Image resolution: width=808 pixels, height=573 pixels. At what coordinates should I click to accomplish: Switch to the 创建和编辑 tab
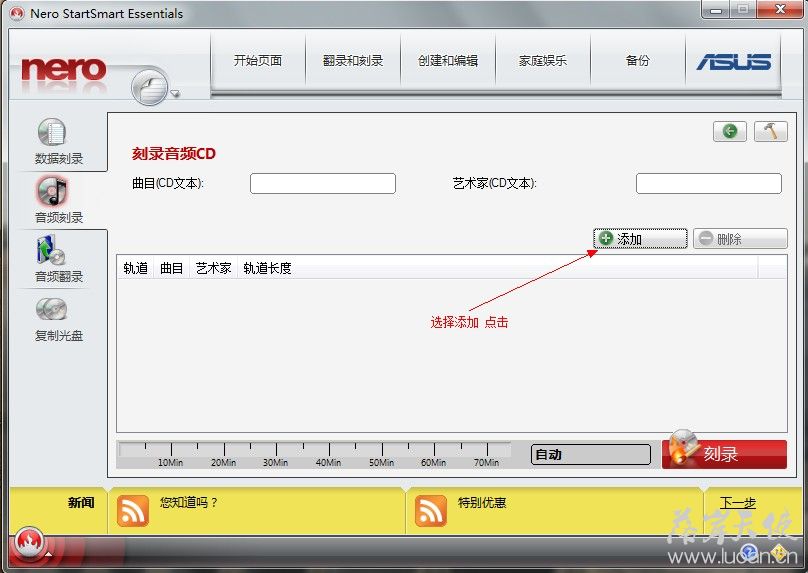[448, 61]
